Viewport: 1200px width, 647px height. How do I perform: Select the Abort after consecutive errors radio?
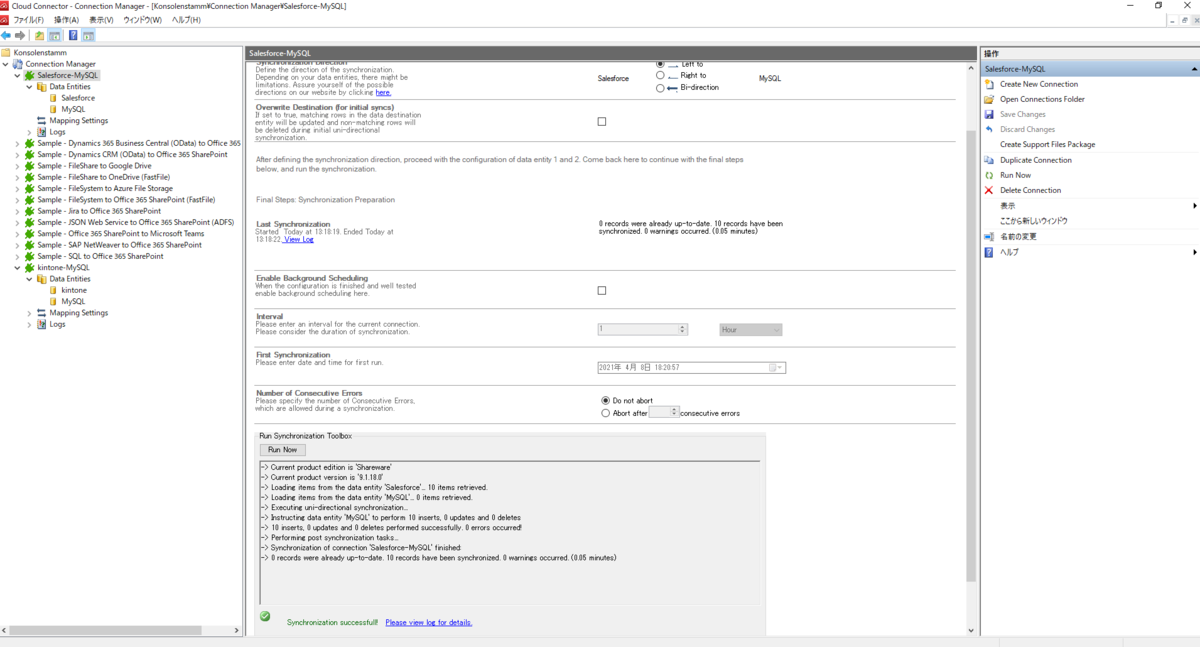tap(605, 413)
